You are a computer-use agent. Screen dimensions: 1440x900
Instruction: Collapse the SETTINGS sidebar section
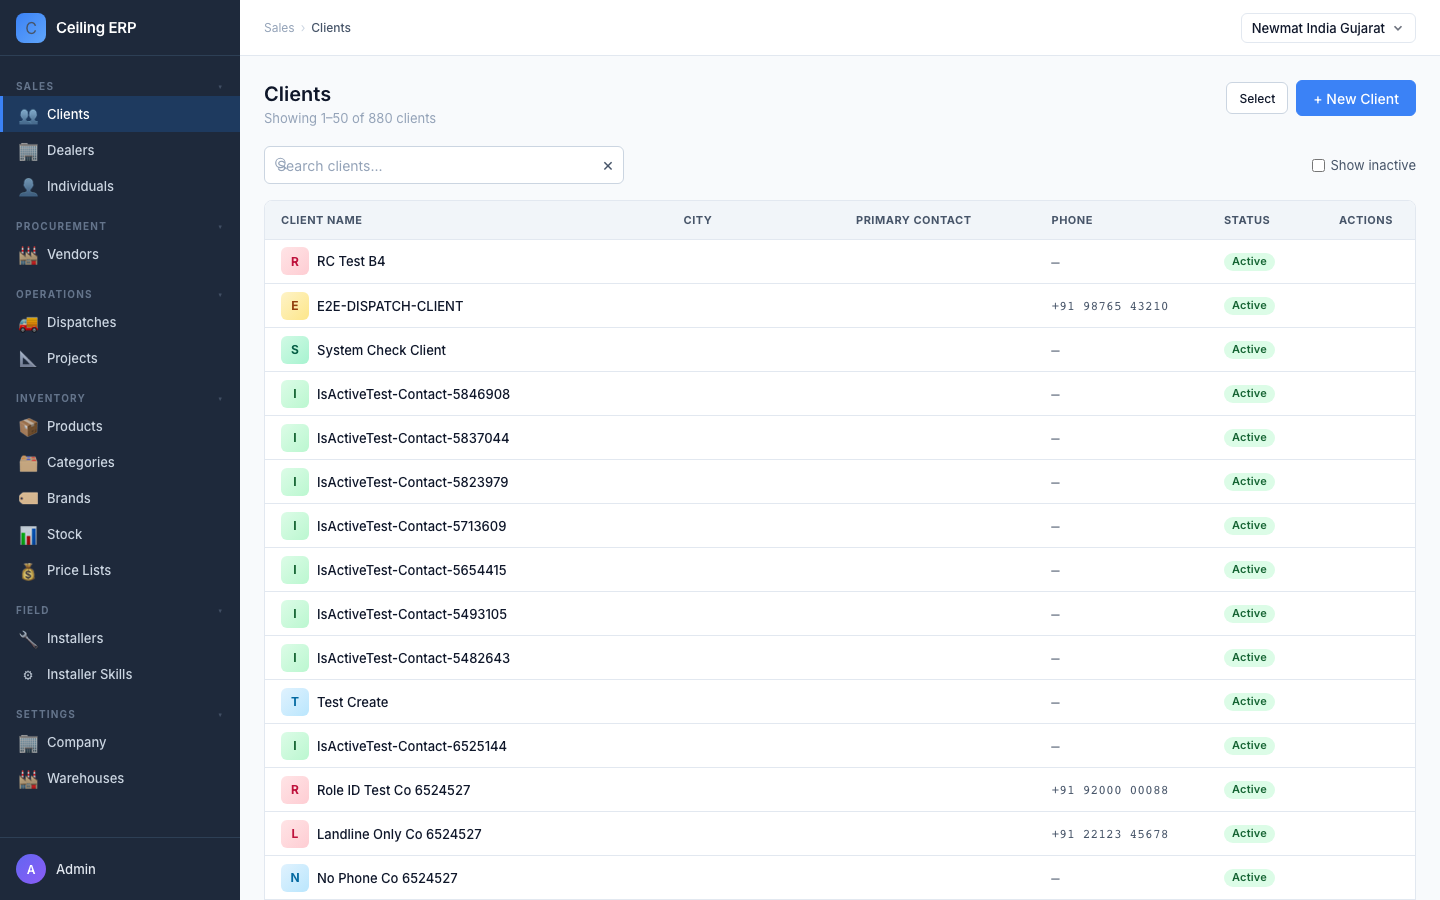click(x=120, y=714)
